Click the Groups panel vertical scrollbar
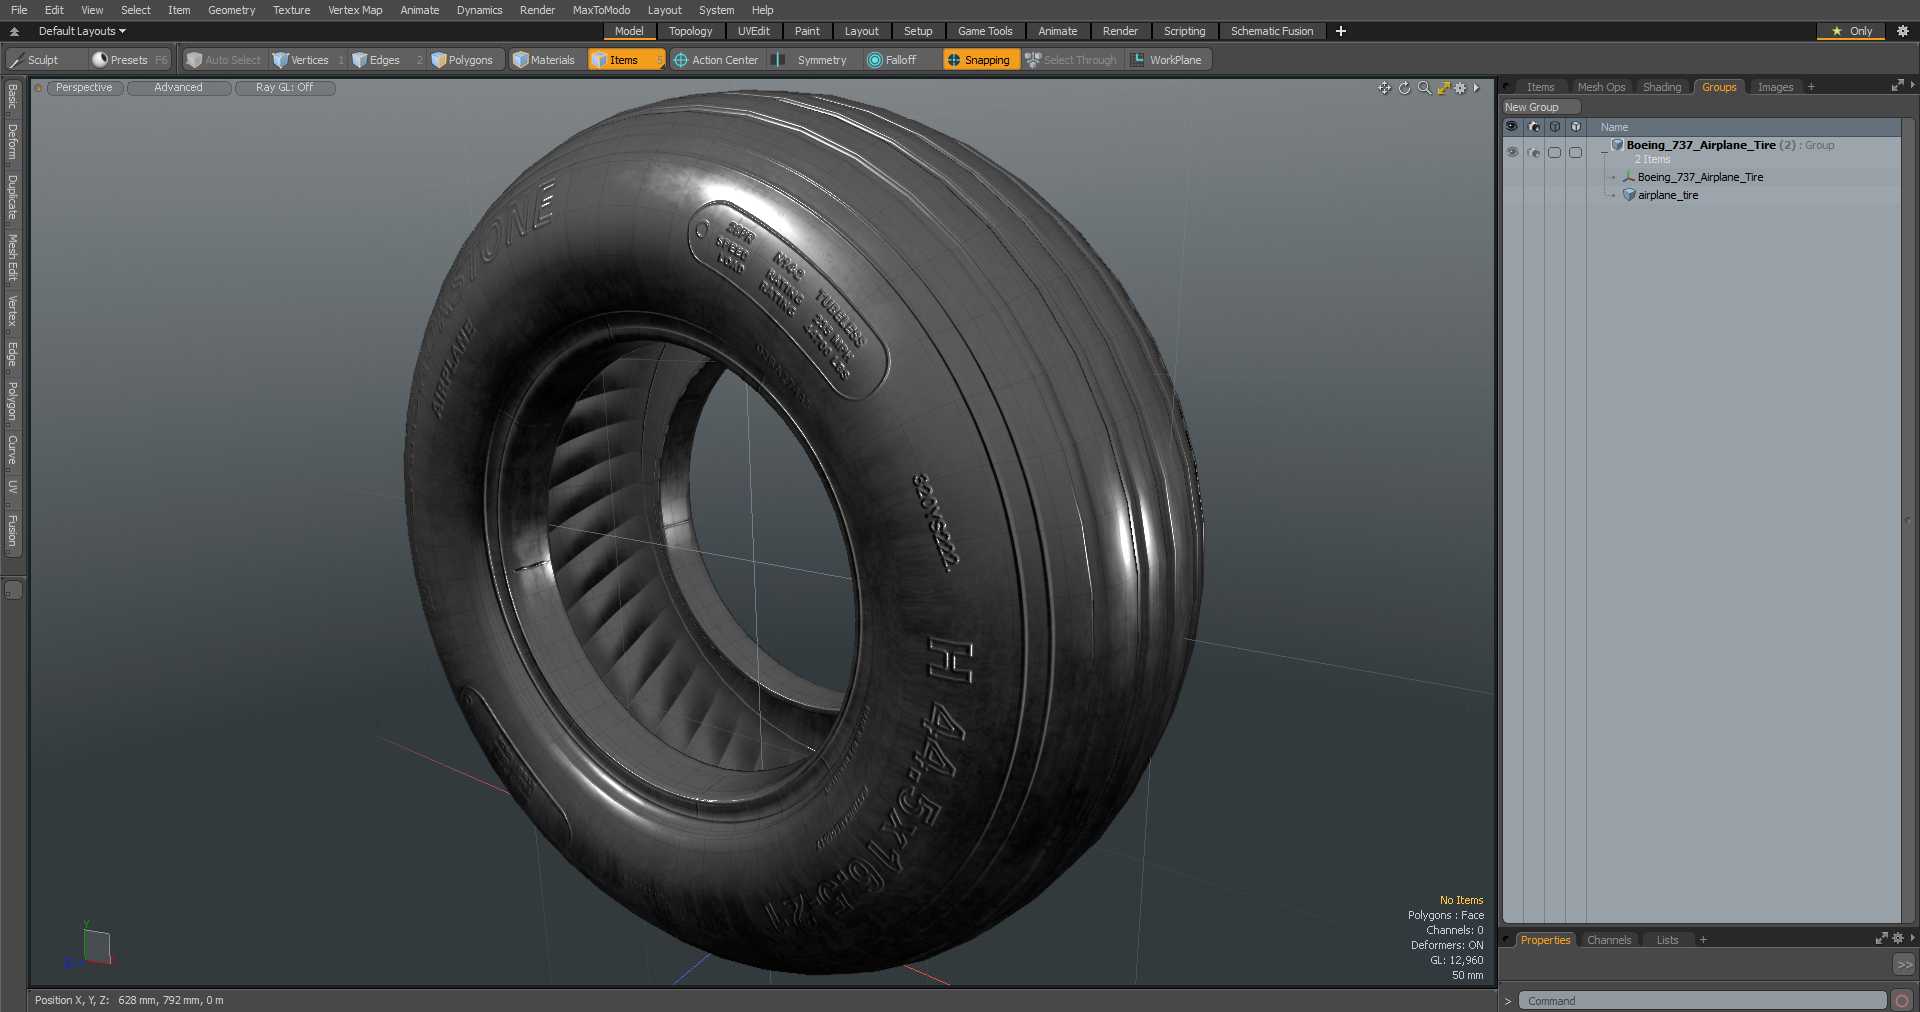Screen dimensions: 1920x1012 tap(1909, 520)
